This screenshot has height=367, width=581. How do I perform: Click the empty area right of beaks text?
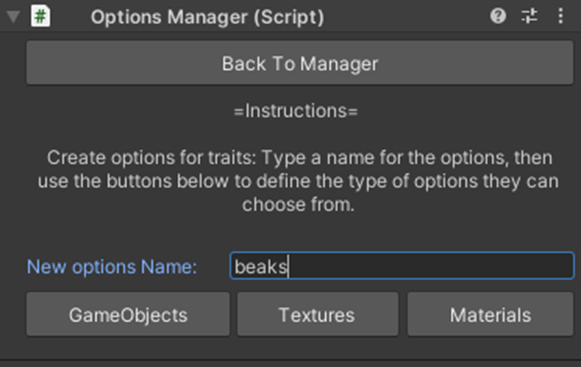[430, 266]
